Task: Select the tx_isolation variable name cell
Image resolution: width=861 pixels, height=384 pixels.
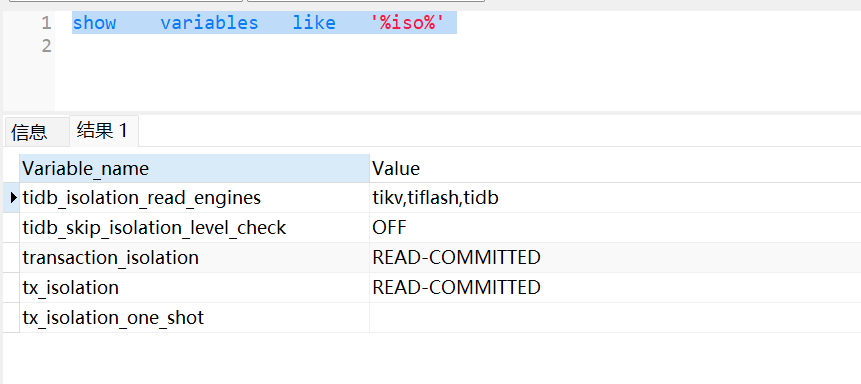Action: coord(194,287)
